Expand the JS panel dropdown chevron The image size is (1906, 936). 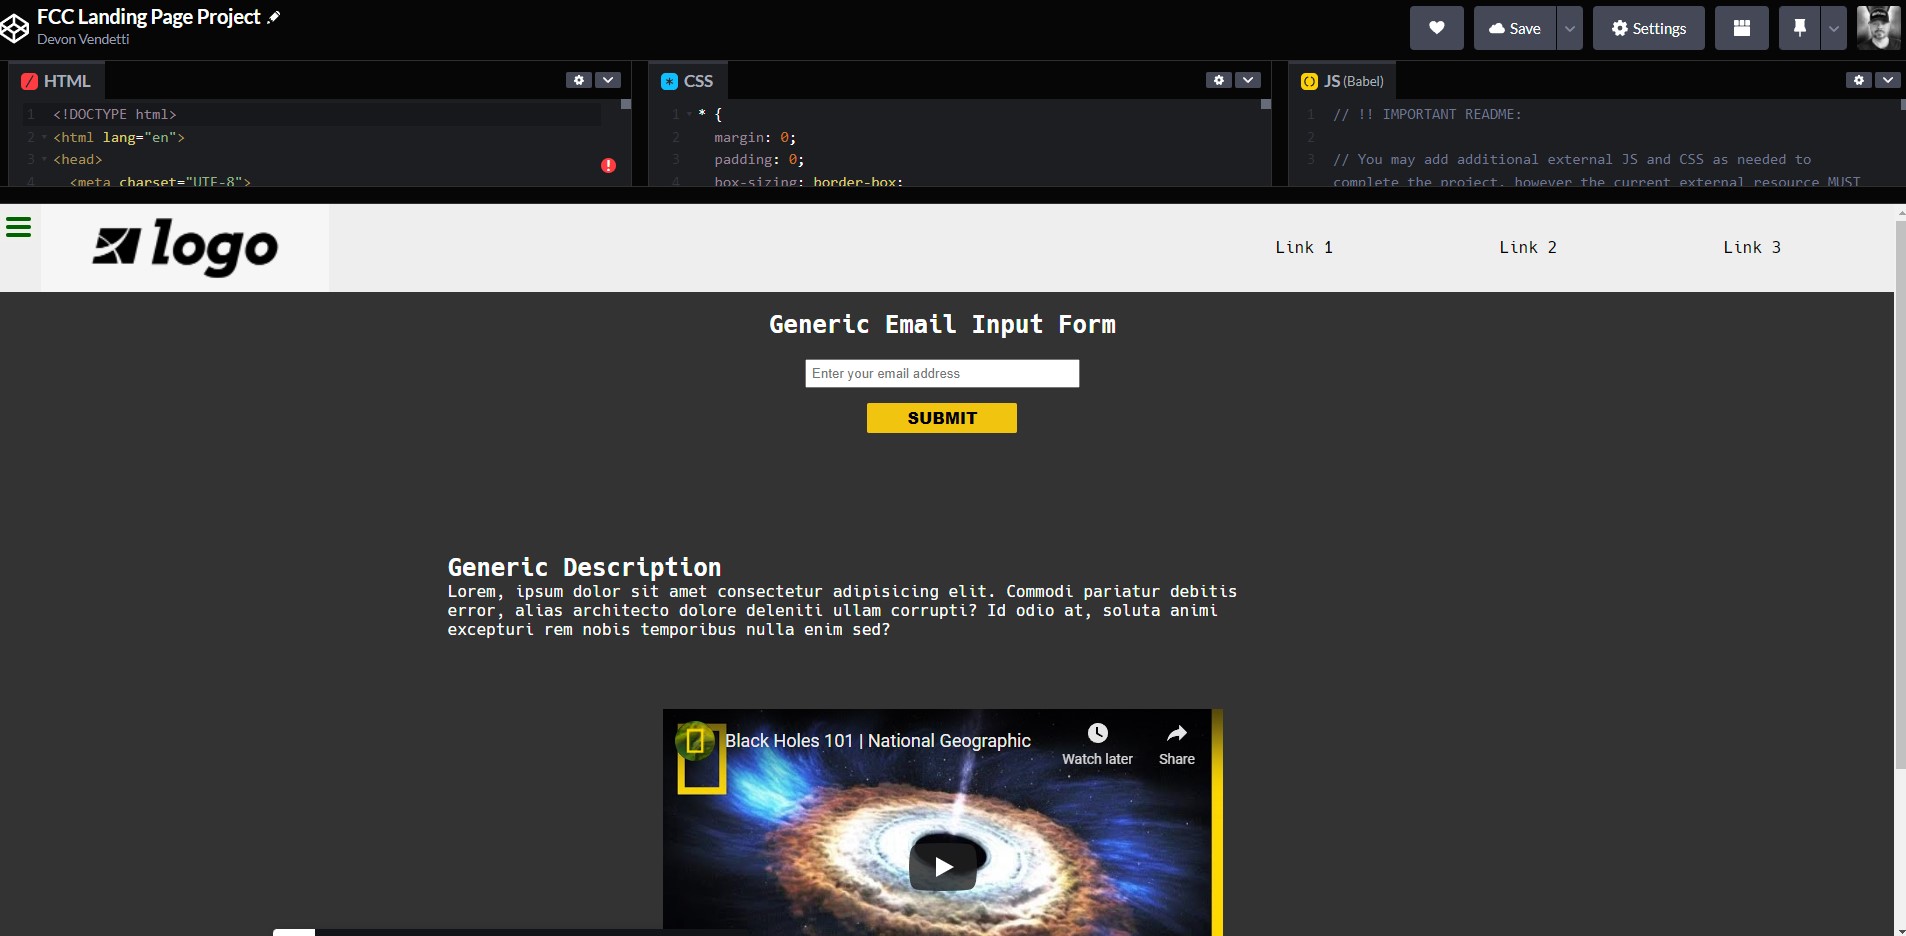1887,80
